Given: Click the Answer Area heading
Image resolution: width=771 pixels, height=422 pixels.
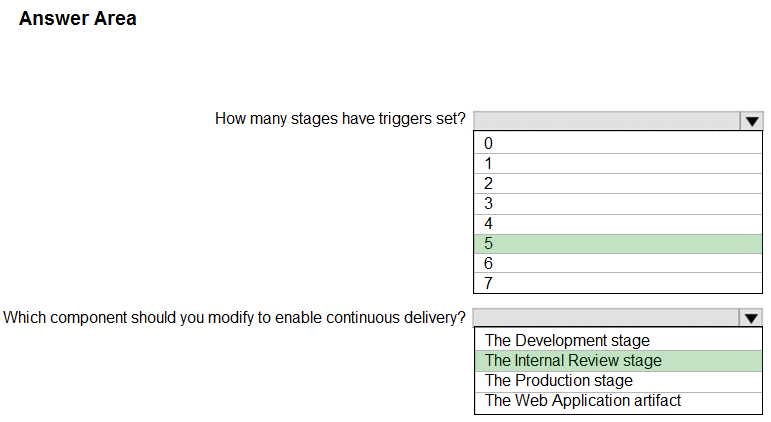Looking at the screenshot, I should [78, 19].
